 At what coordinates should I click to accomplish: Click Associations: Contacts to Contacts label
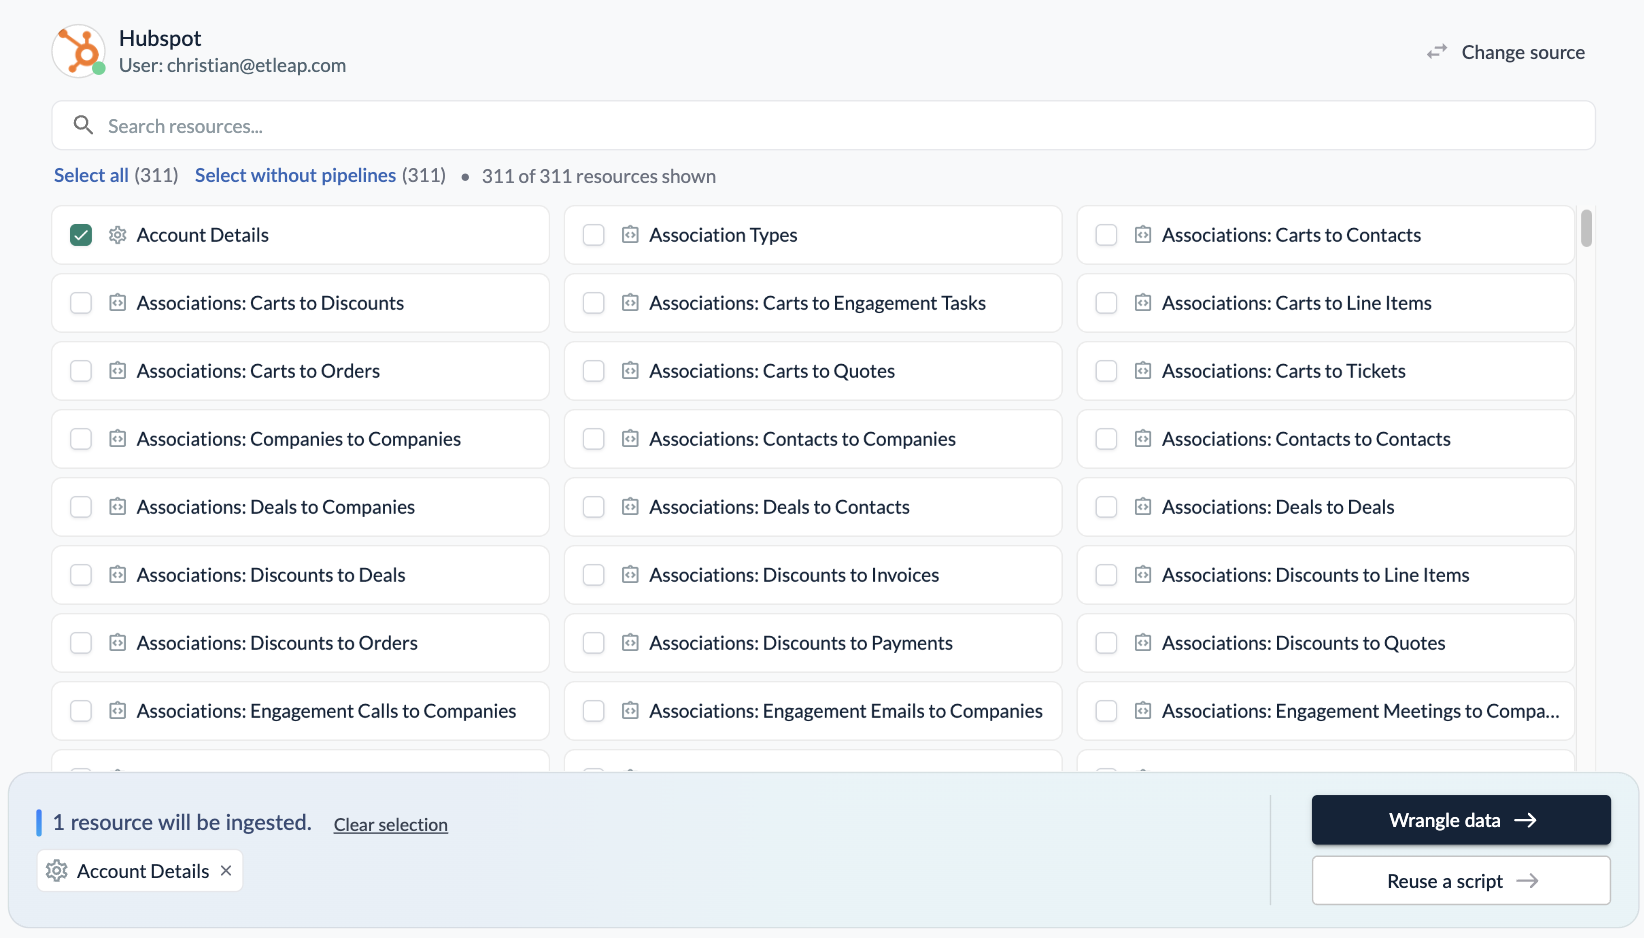click(1306, 439)
